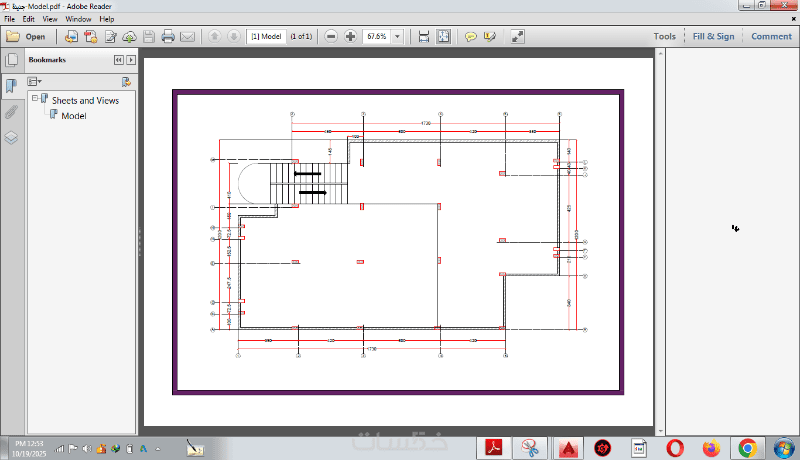Click the envelope email icon
Screen dimensions: 800x460
(x=187, y=37)
